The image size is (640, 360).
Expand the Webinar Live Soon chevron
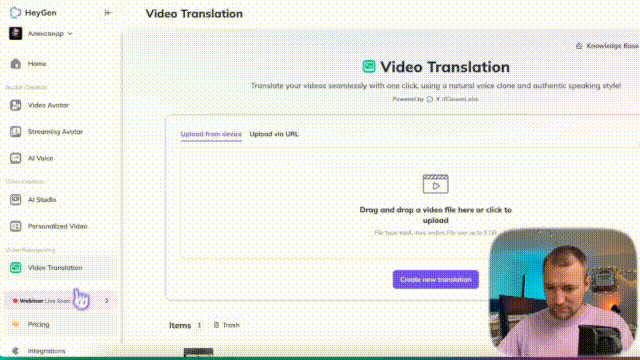click(107, 301)
